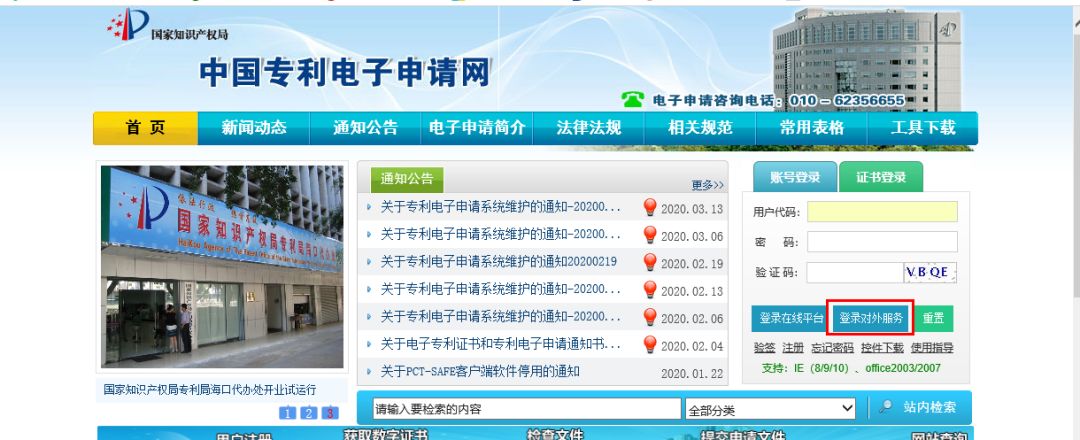Show slide 1 in the image carousel
This screenshot has width=1080, height=440.
pos(287,413)
